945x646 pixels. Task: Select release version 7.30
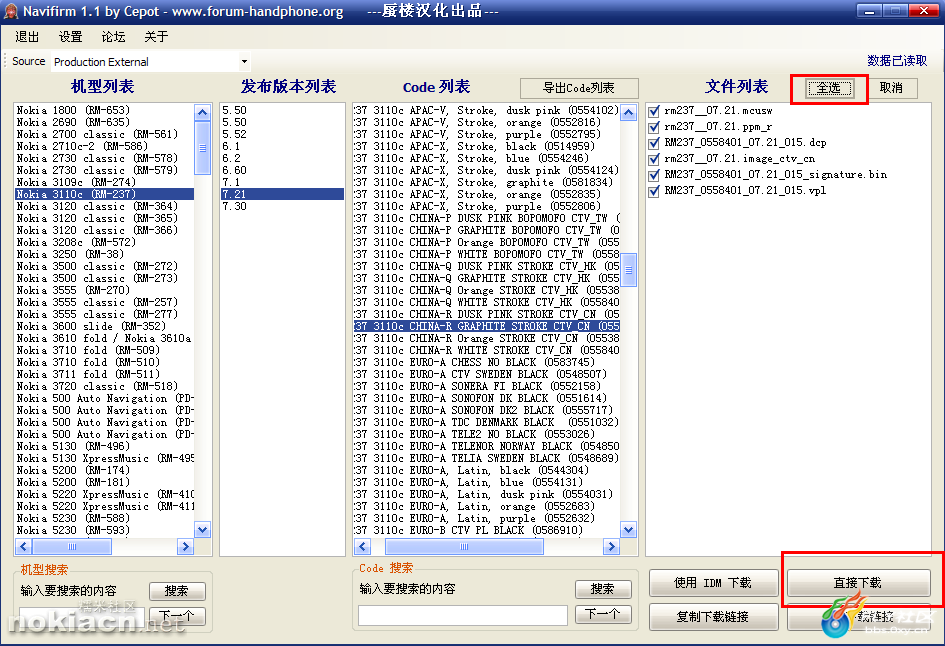(282, 206)
